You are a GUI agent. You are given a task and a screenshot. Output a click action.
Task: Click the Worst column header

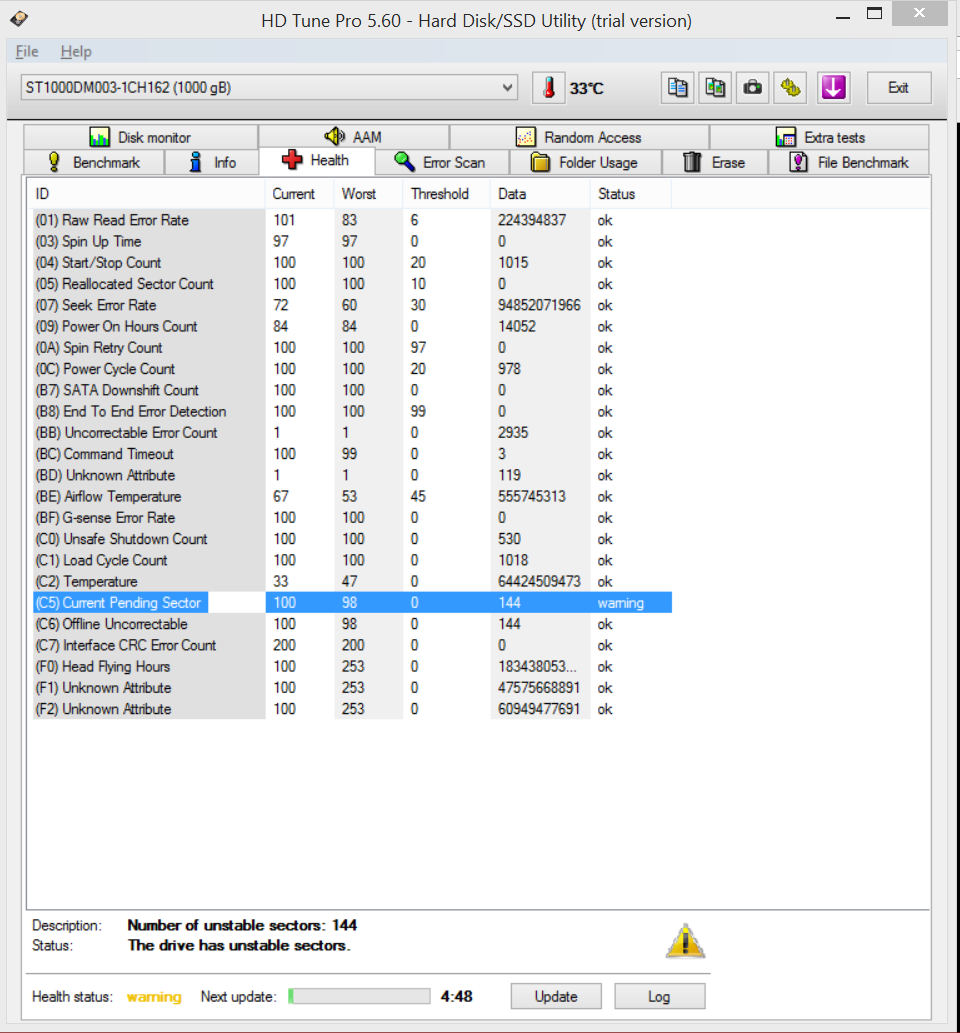coord(368,194)
